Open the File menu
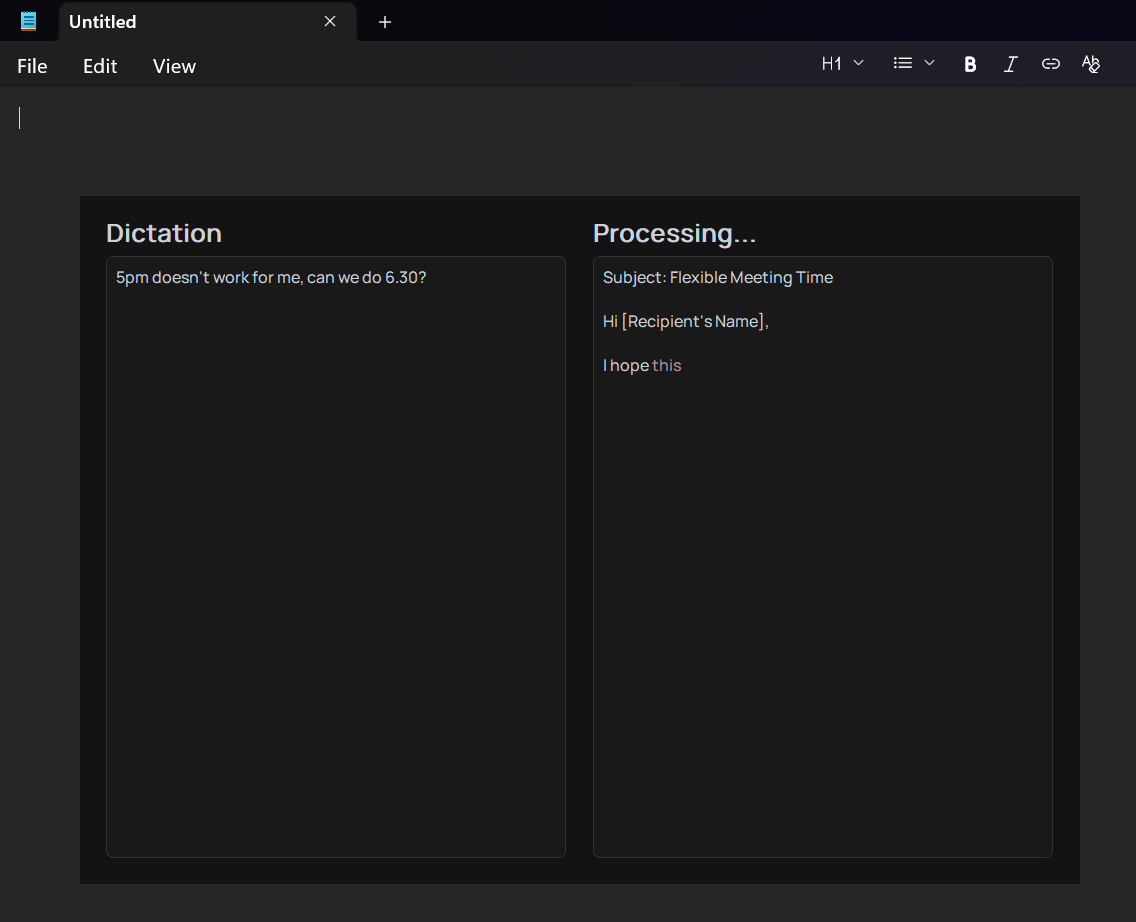This screenshot has width=1136, height=922. point(31,66)
